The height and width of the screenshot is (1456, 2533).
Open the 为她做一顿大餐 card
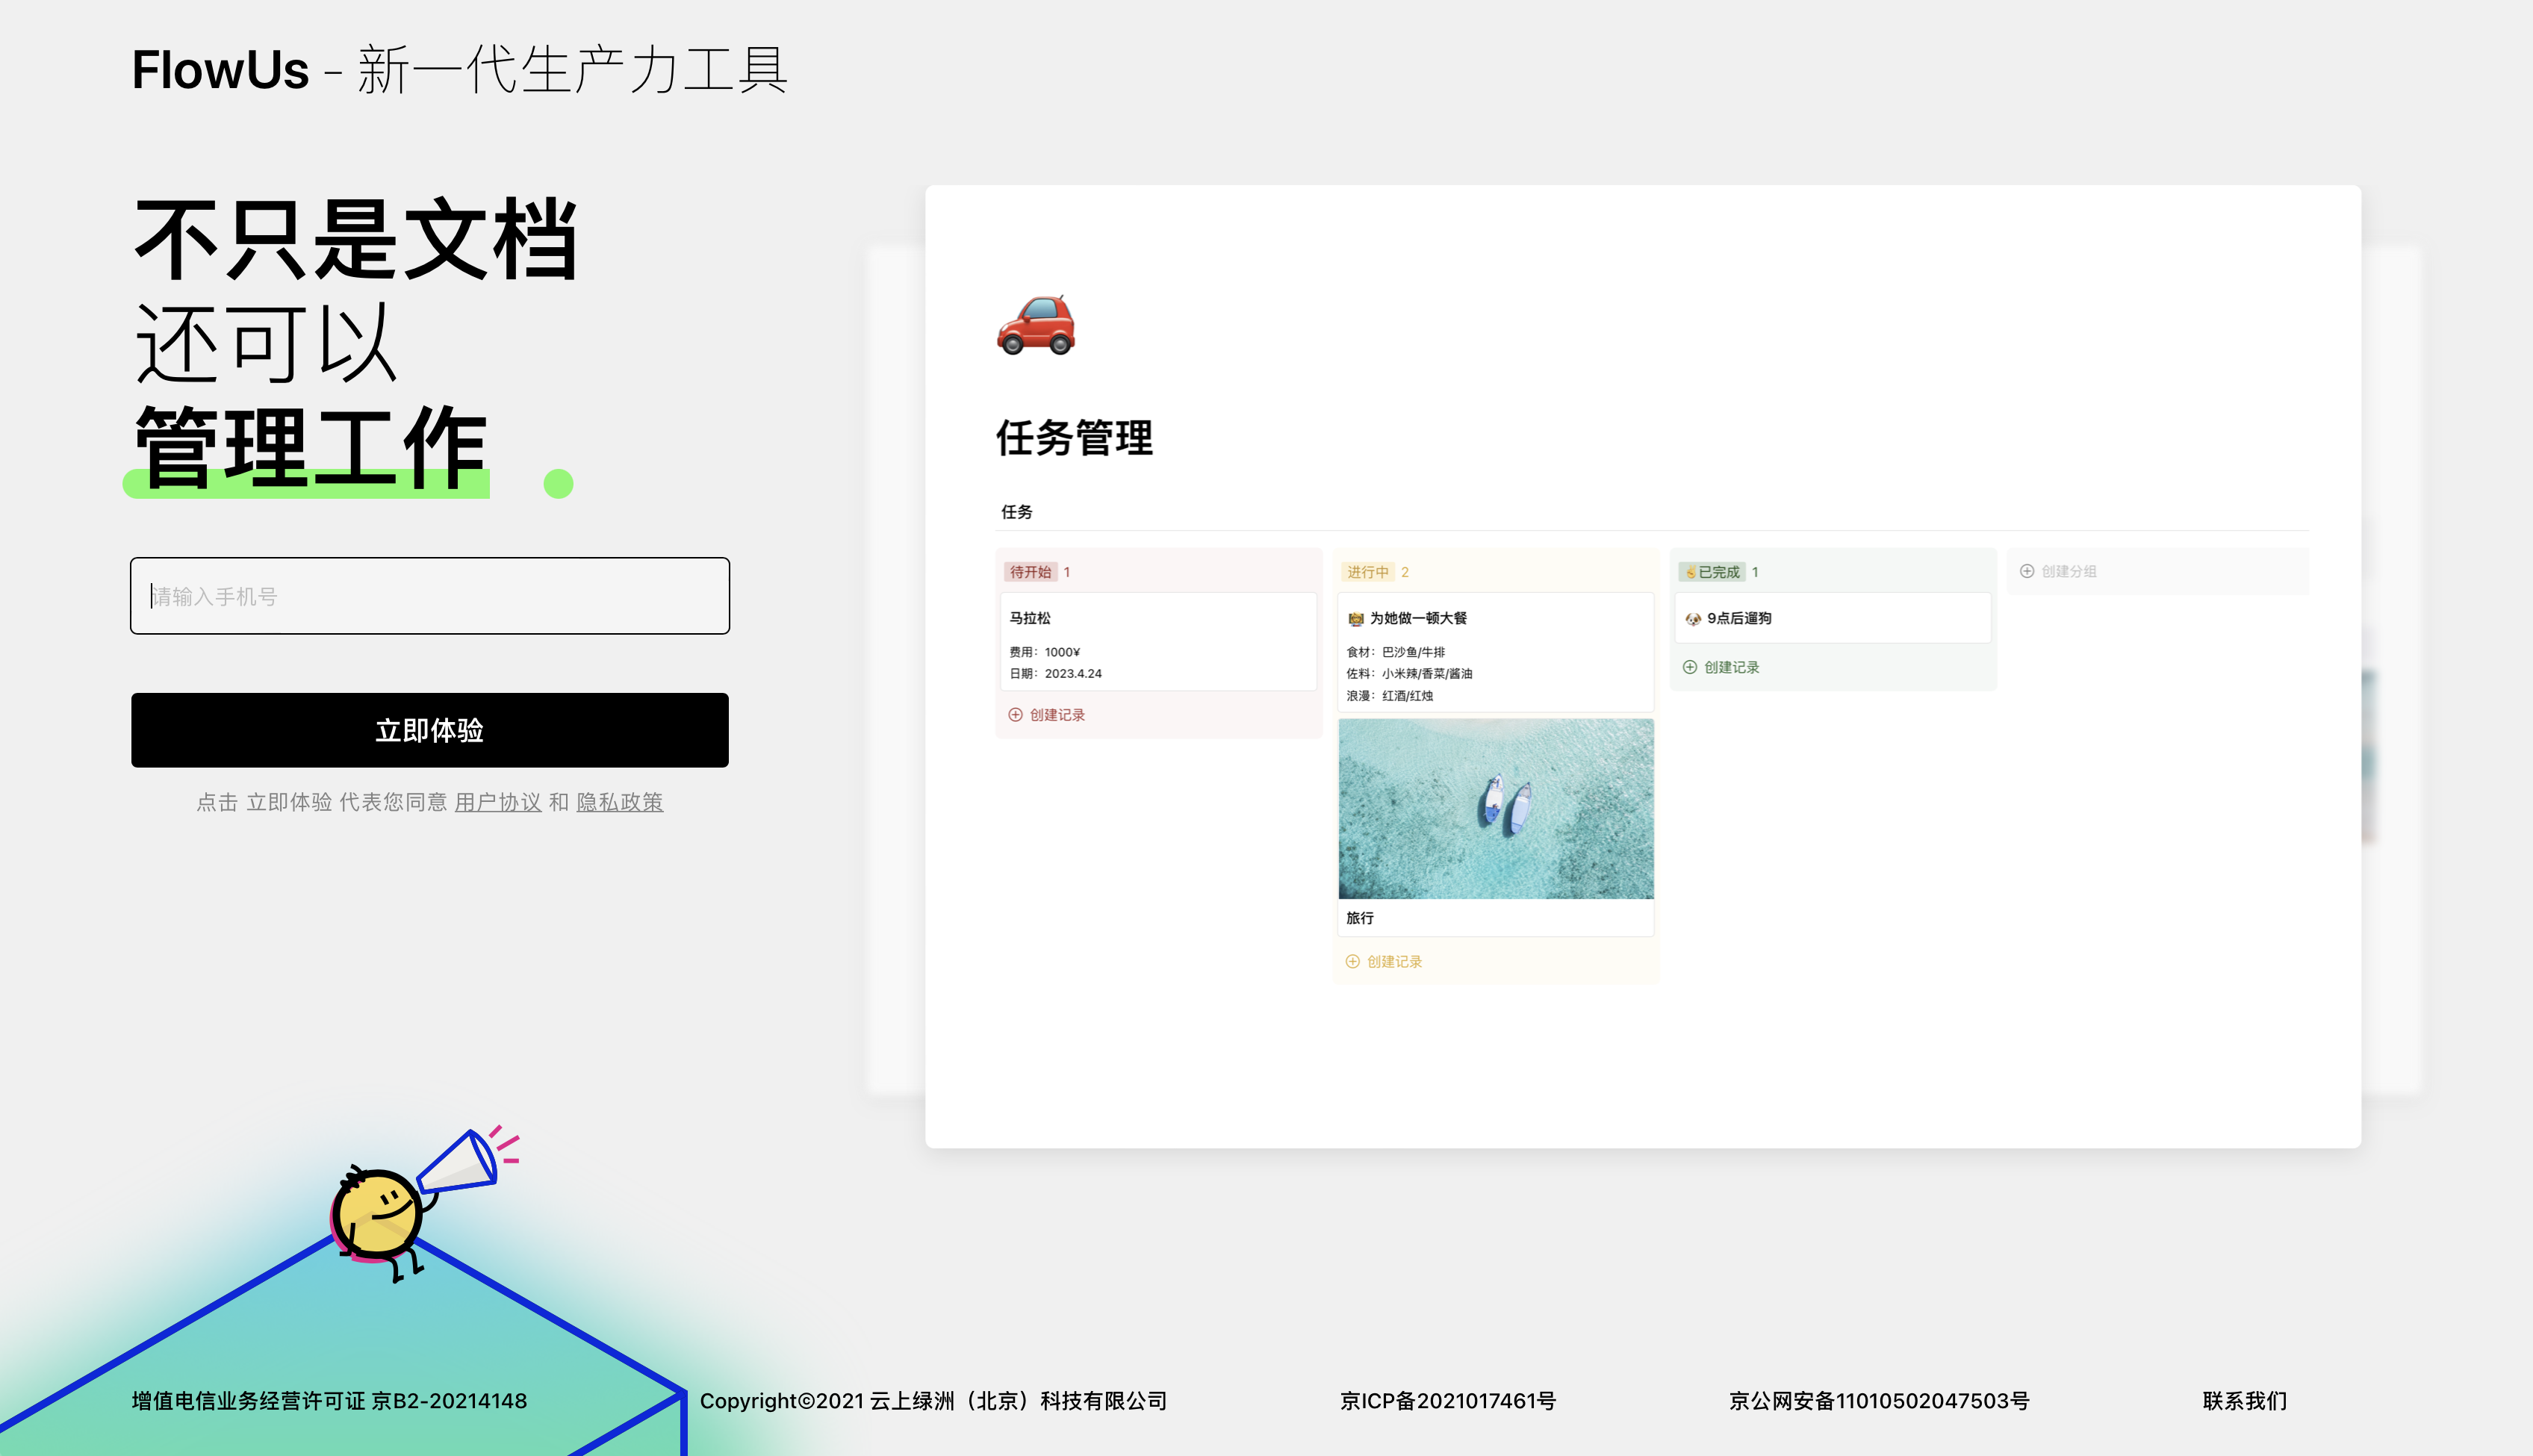pos(1495,653)
